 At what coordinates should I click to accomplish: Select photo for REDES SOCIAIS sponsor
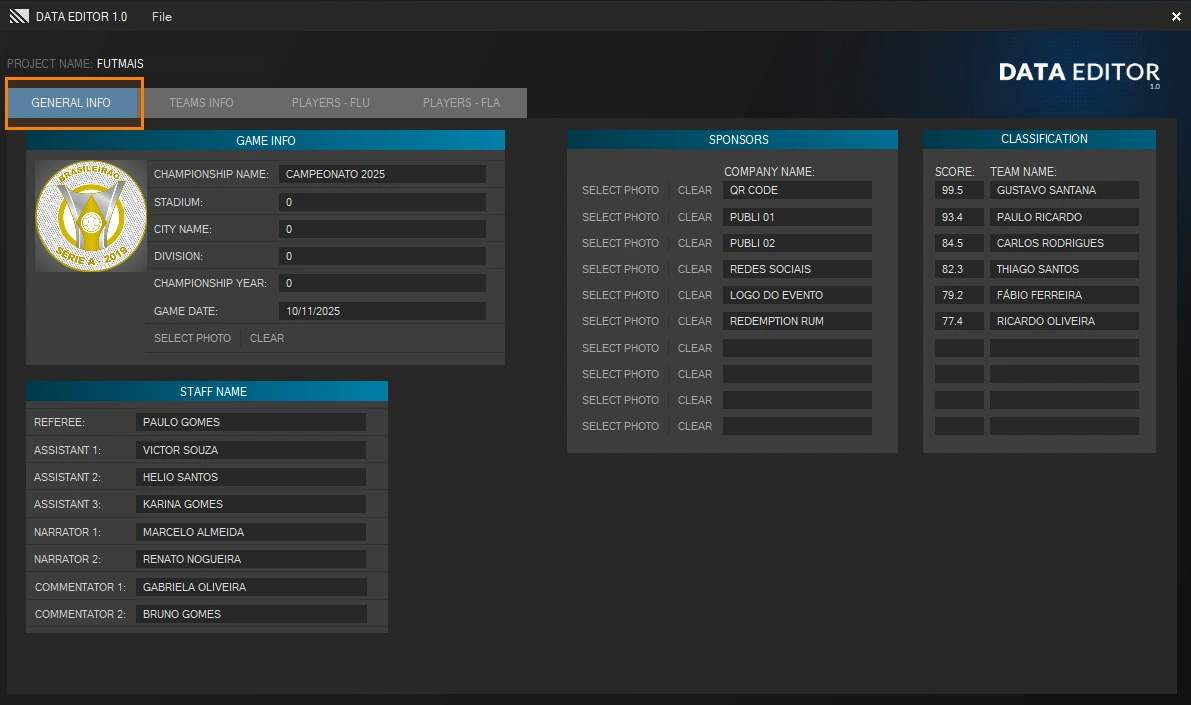click(620, 269)
